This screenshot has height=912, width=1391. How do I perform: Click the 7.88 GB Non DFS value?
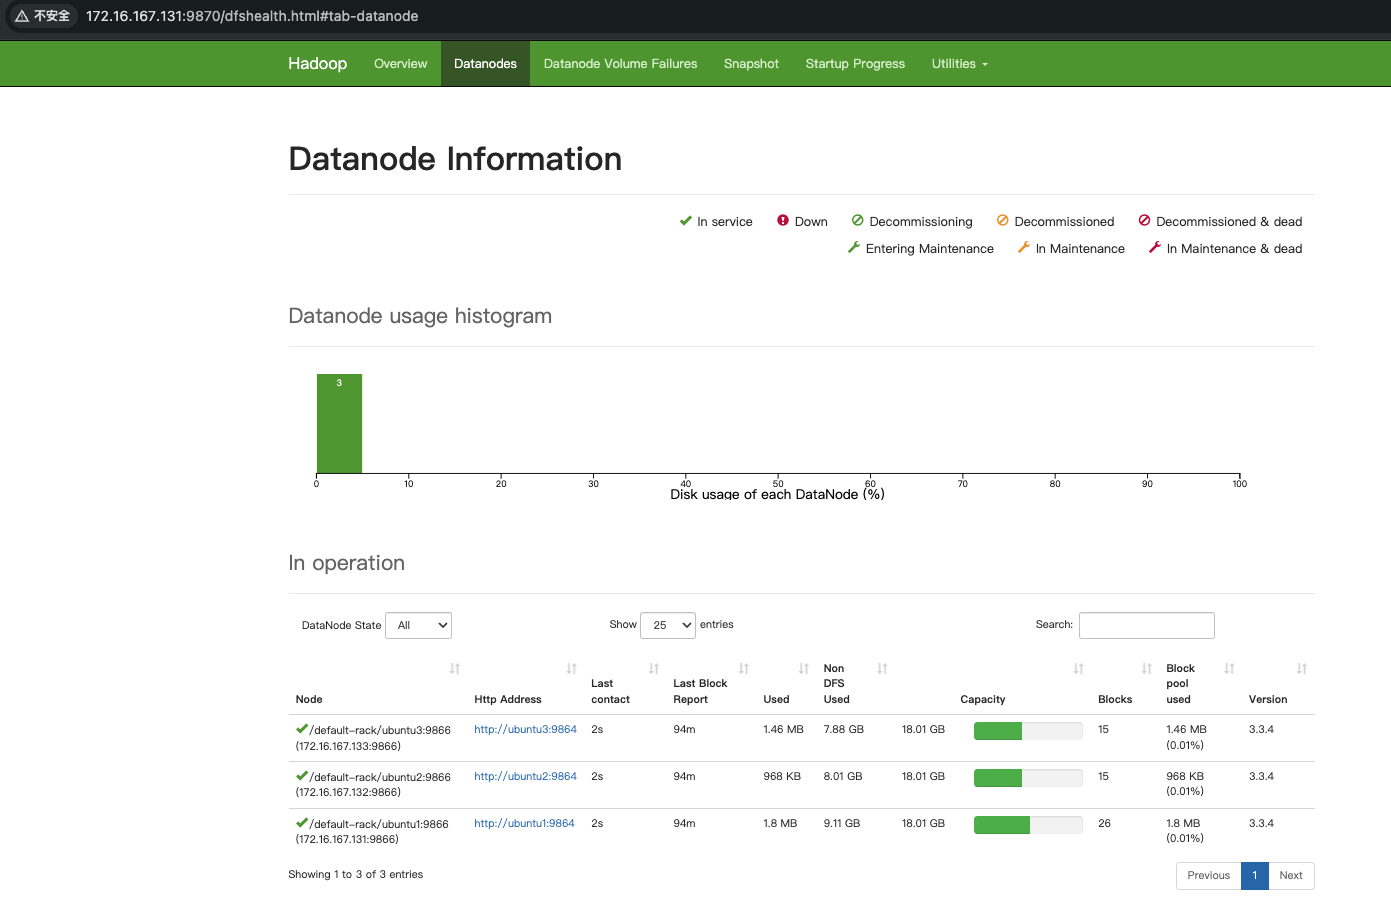(x=843, y=729)
